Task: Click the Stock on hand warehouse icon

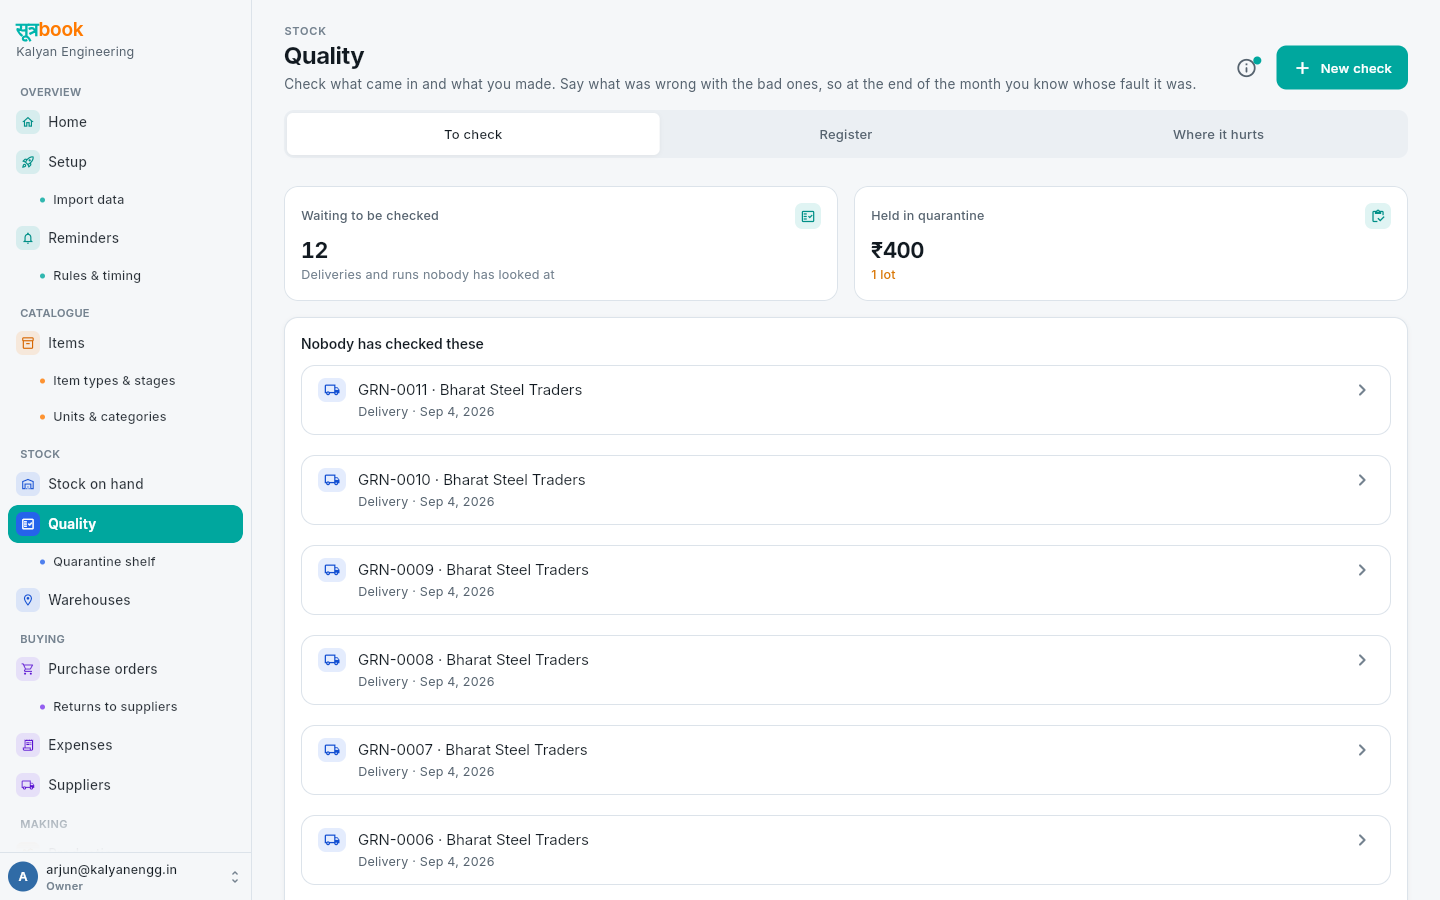Action: click(x=28, y=484)
